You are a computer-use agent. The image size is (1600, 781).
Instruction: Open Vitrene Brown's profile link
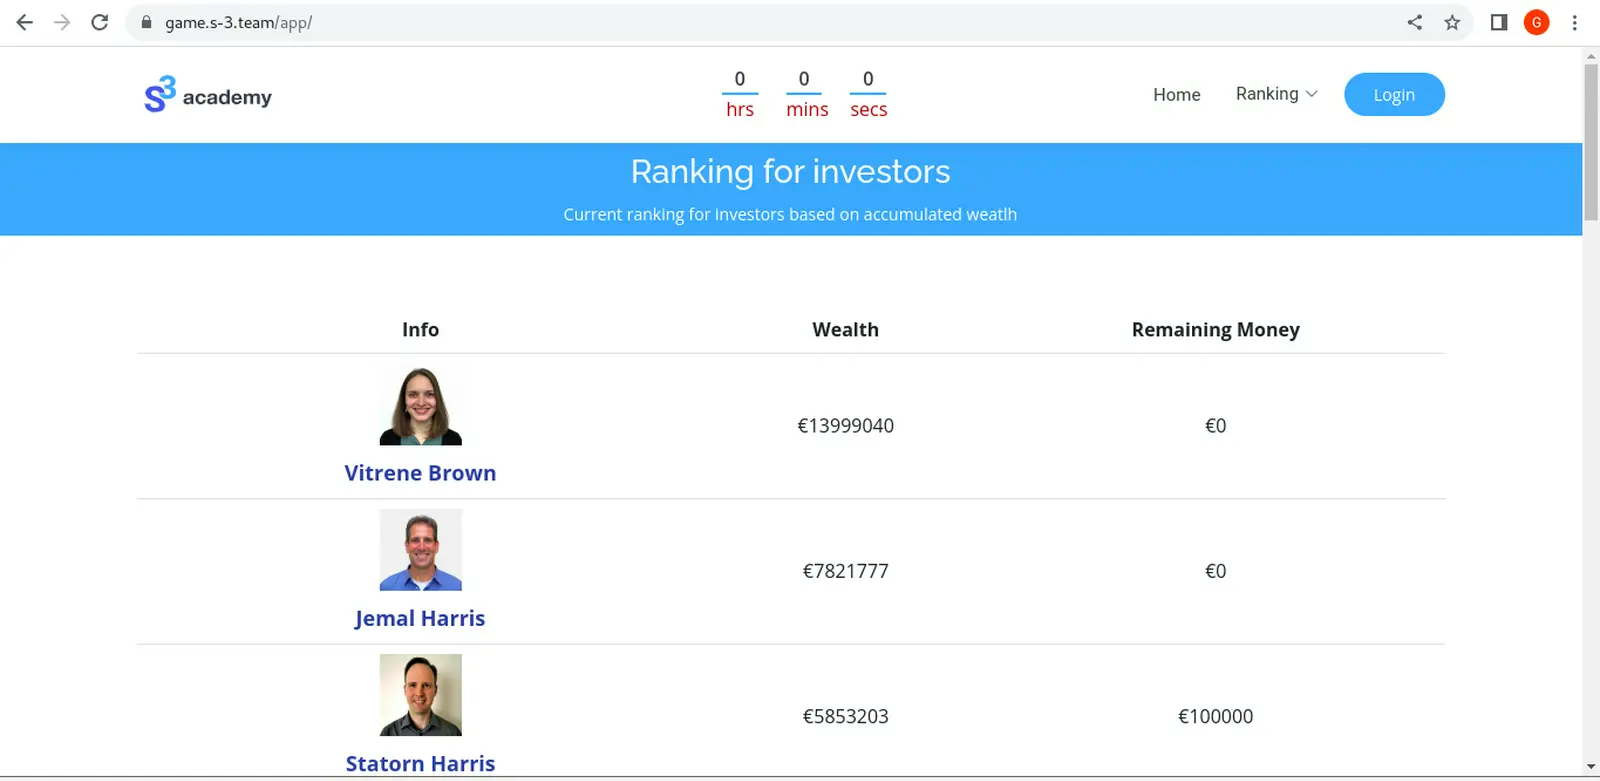tap(420, 473)
